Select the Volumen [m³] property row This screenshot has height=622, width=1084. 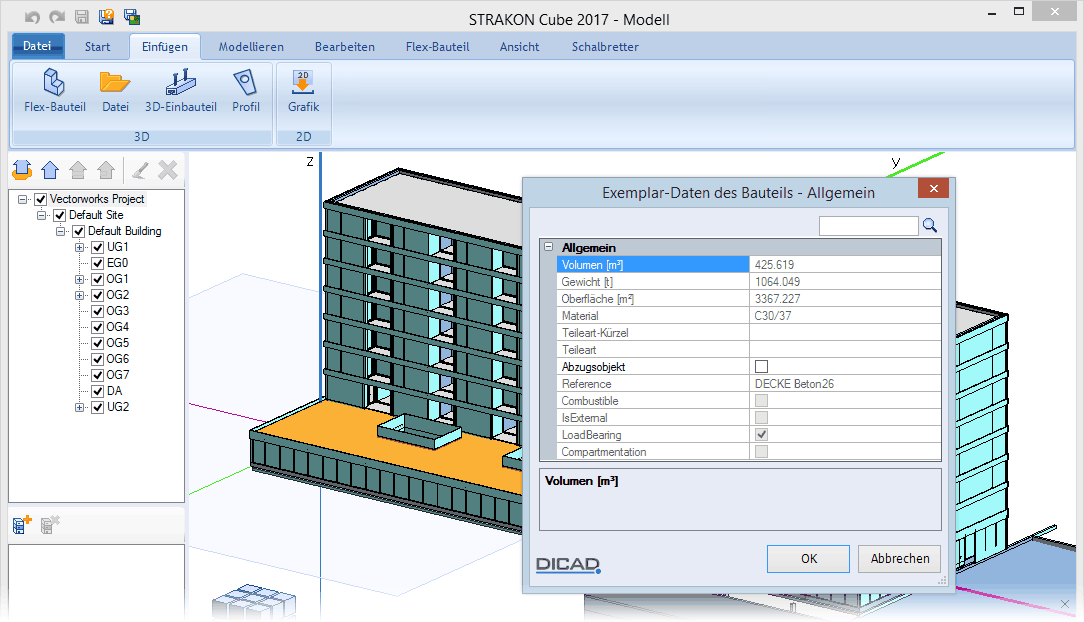click(x=749, y=265)
